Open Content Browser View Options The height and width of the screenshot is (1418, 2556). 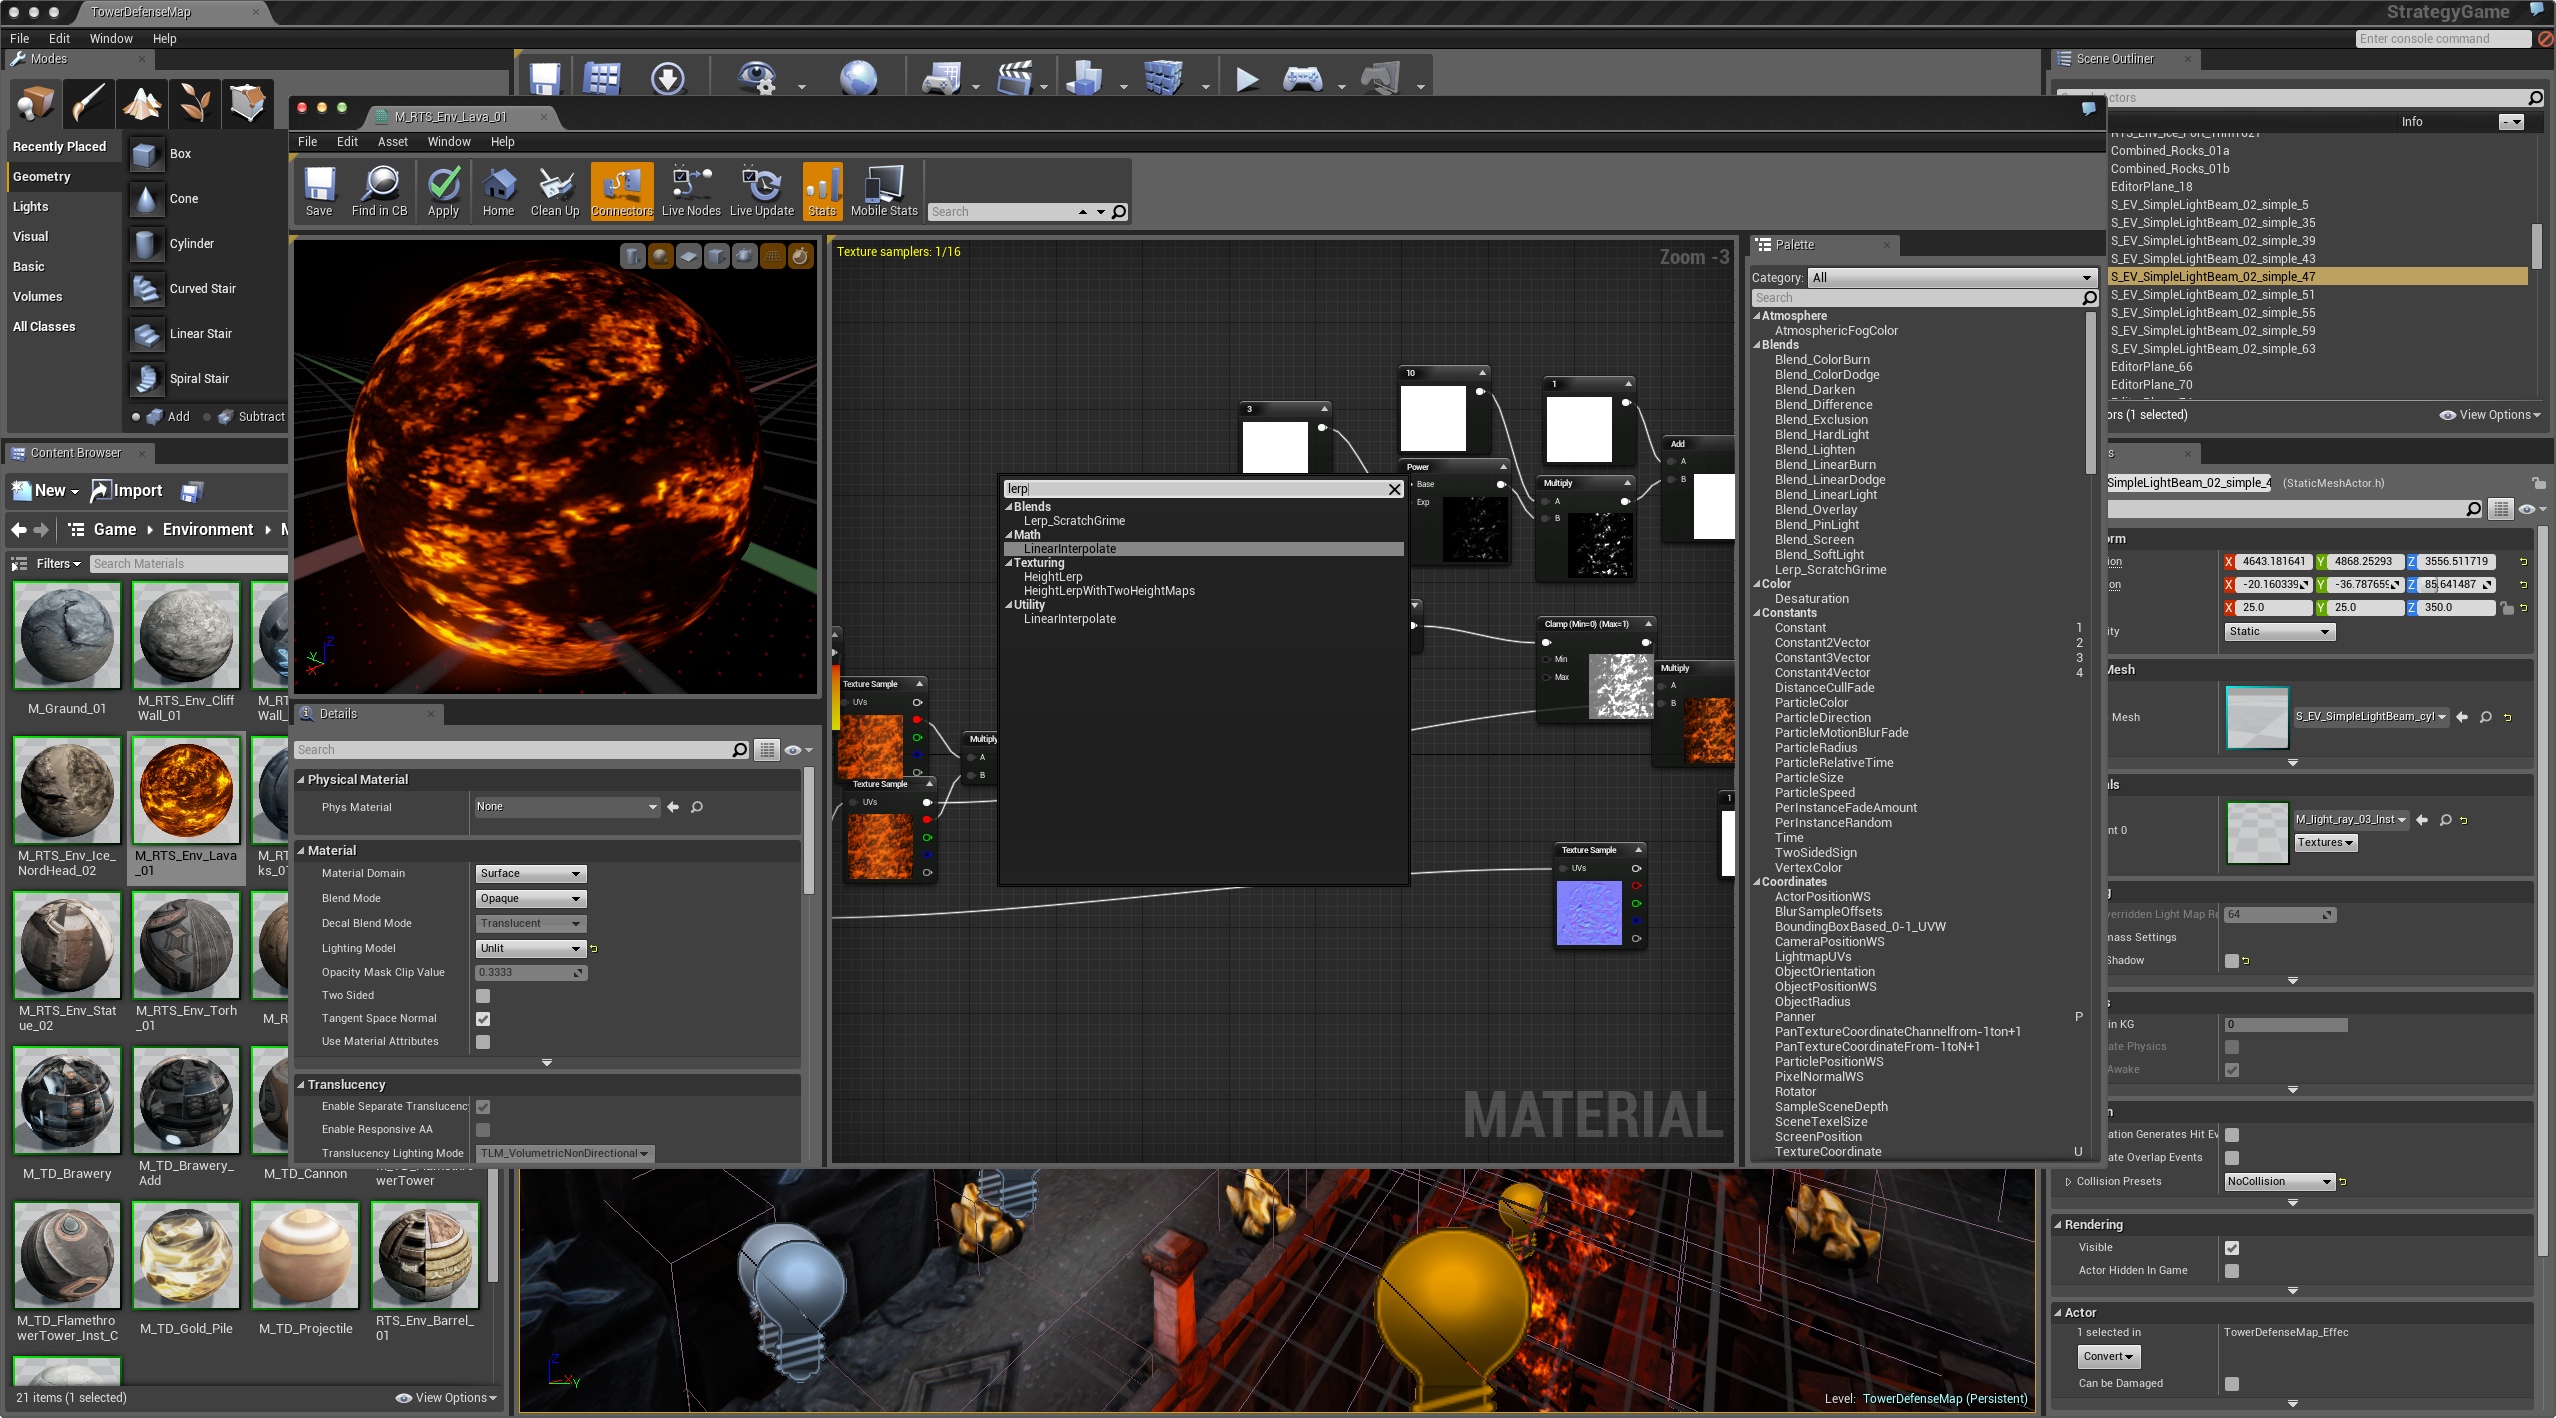[x=446, y=1398]
